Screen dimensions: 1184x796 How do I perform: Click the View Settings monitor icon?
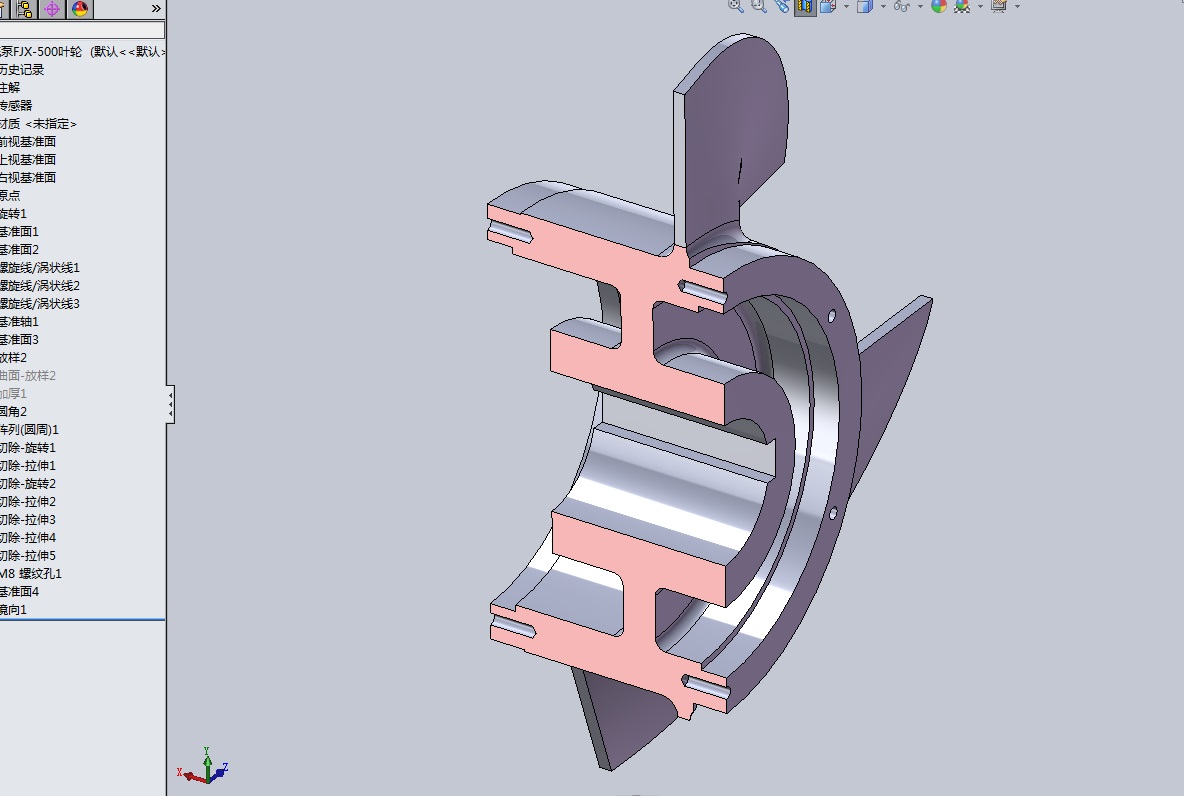click(x=999, y=6)
